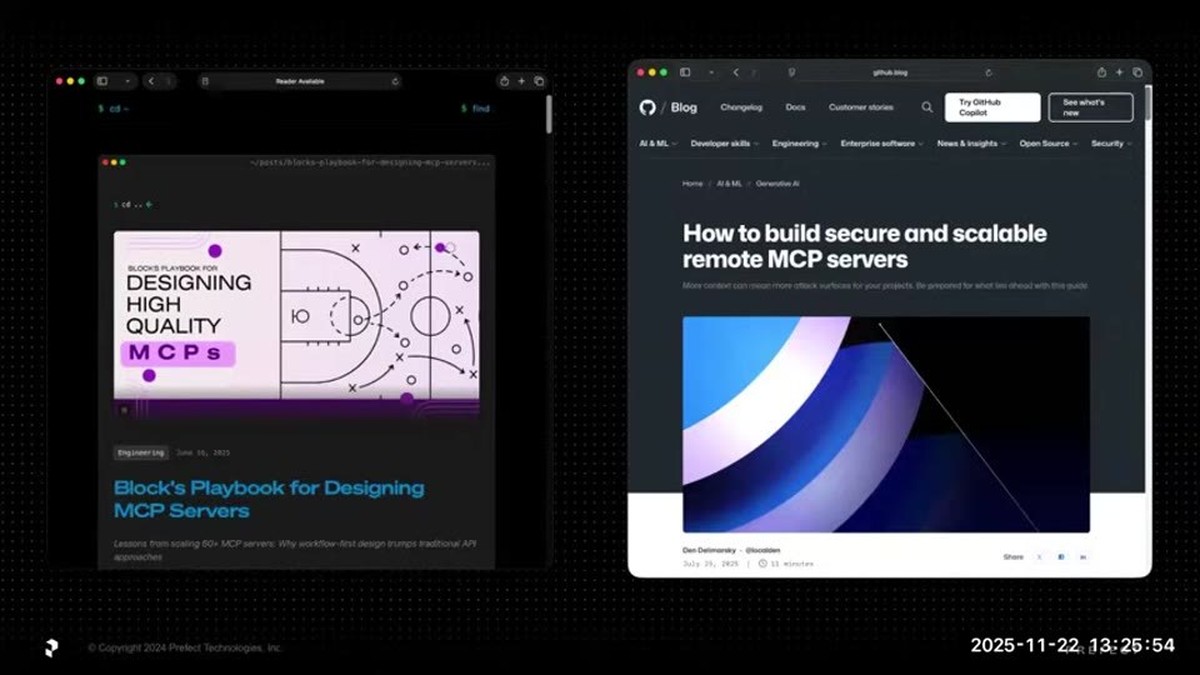This screenshot has height=675, width=1200.
Task: Share the github.blog page via toolbar
Action: [1101, 72]
